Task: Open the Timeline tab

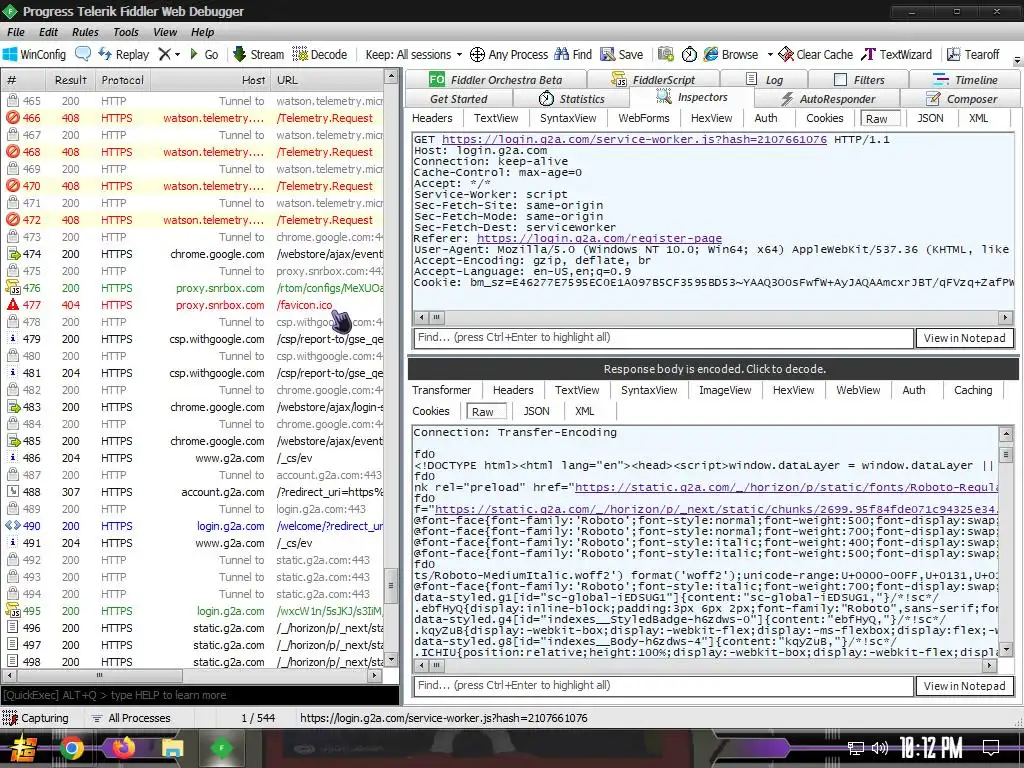Action: click(x=965, y=80)
